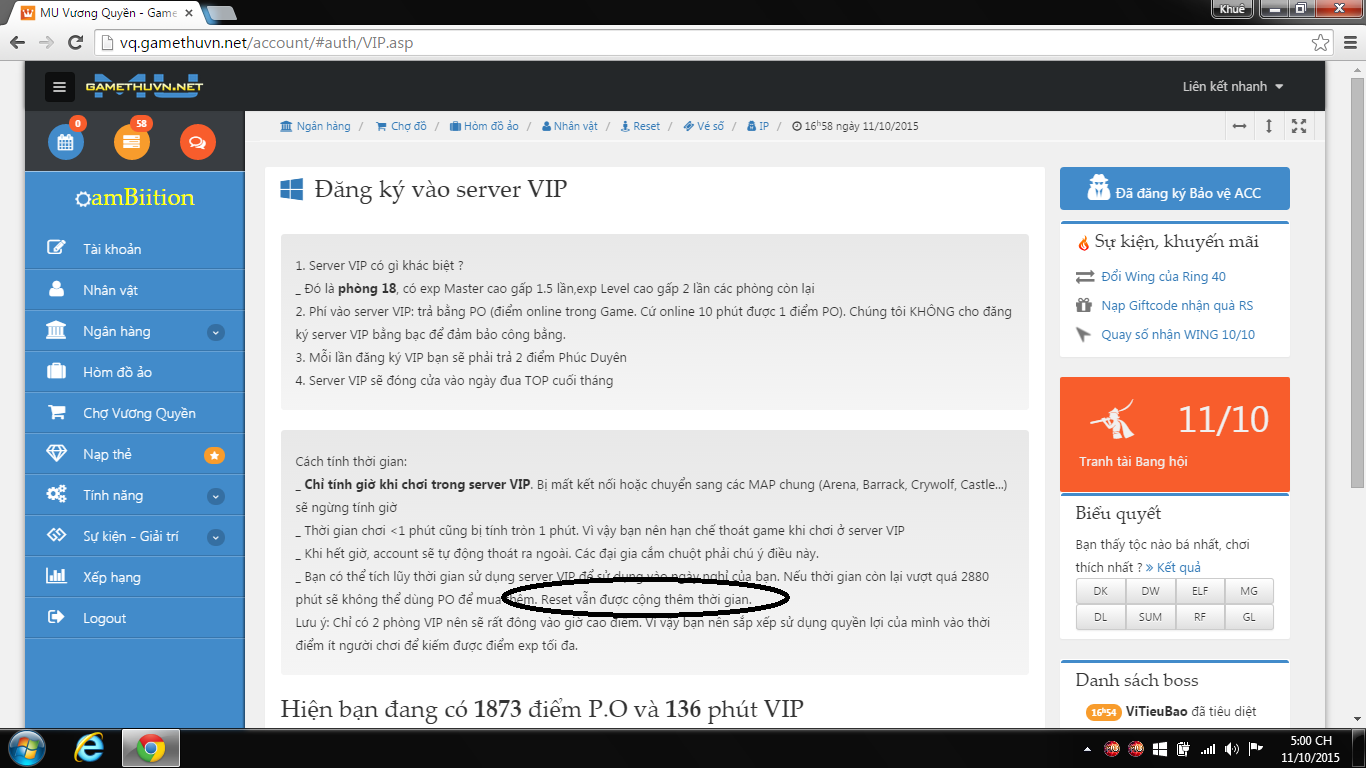Open the blue calendar icon with badge
Viewport: 1366px width, 768px height.
[x=66, y=142]
